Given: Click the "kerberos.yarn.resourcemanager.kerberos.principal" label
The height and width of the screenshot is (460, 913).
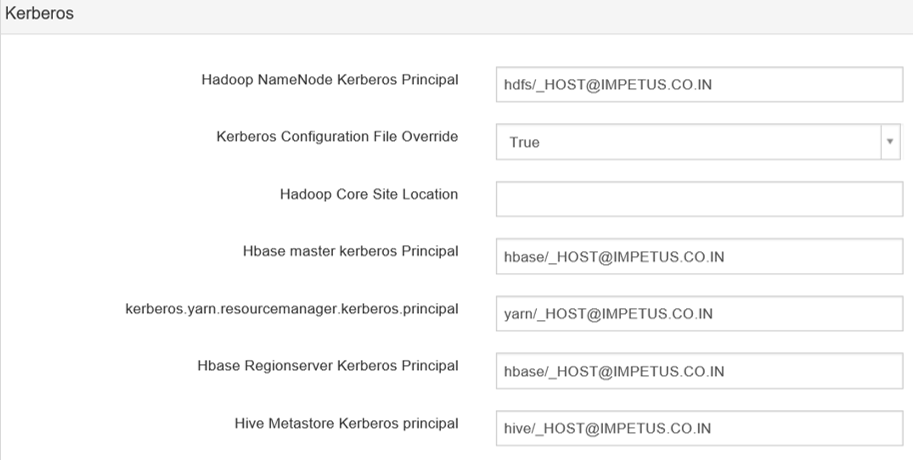Looking at the screenshot, I should tap(285, 309).
